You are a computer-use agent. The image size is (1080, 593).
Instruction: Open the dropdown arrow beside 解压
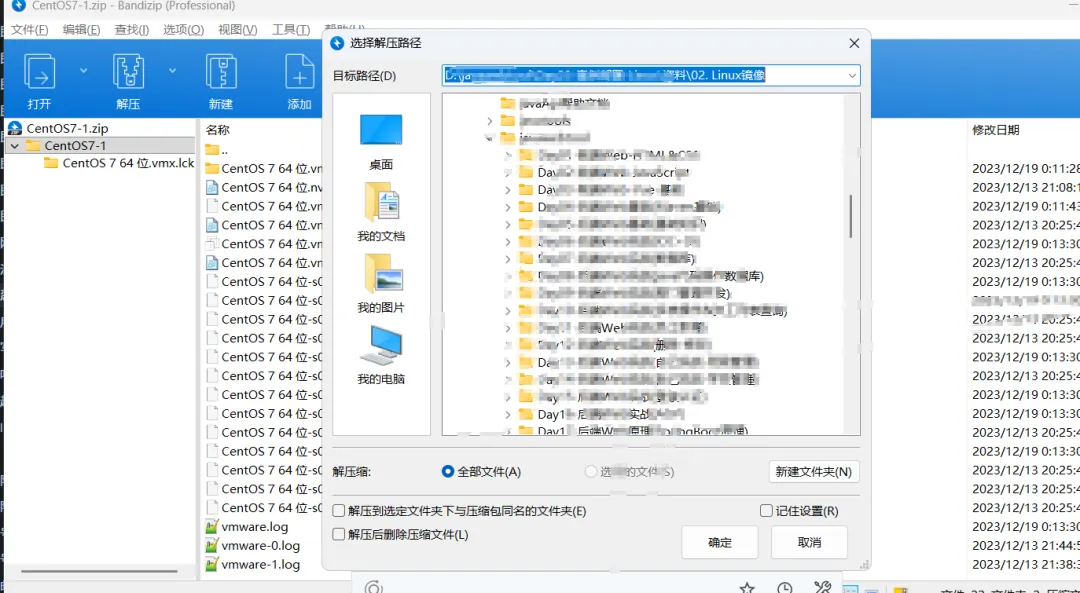tap(172, 70)
